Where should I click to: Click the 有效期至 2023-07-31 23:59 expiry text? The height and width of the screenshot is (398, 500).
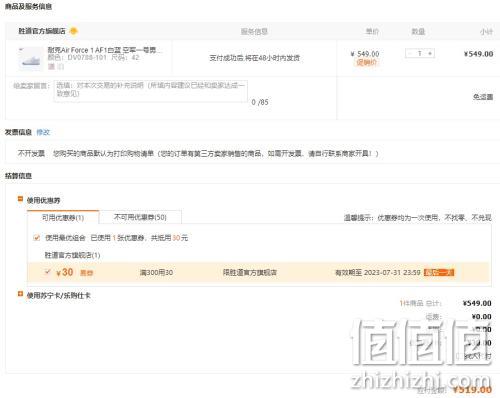(x=378, y=273)
